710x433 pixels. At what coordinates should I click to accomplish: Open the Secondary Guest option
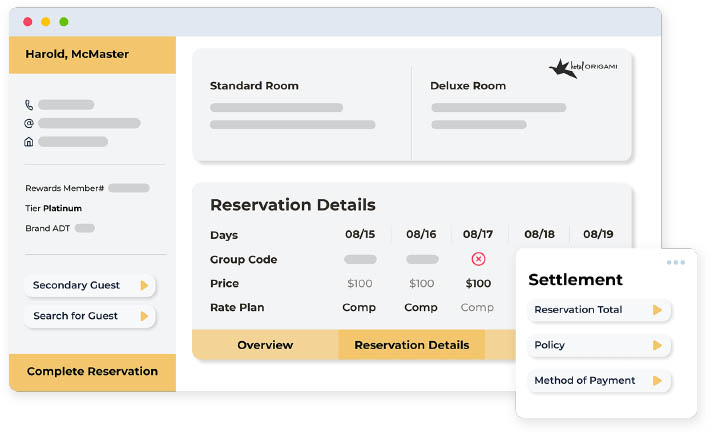90,285
